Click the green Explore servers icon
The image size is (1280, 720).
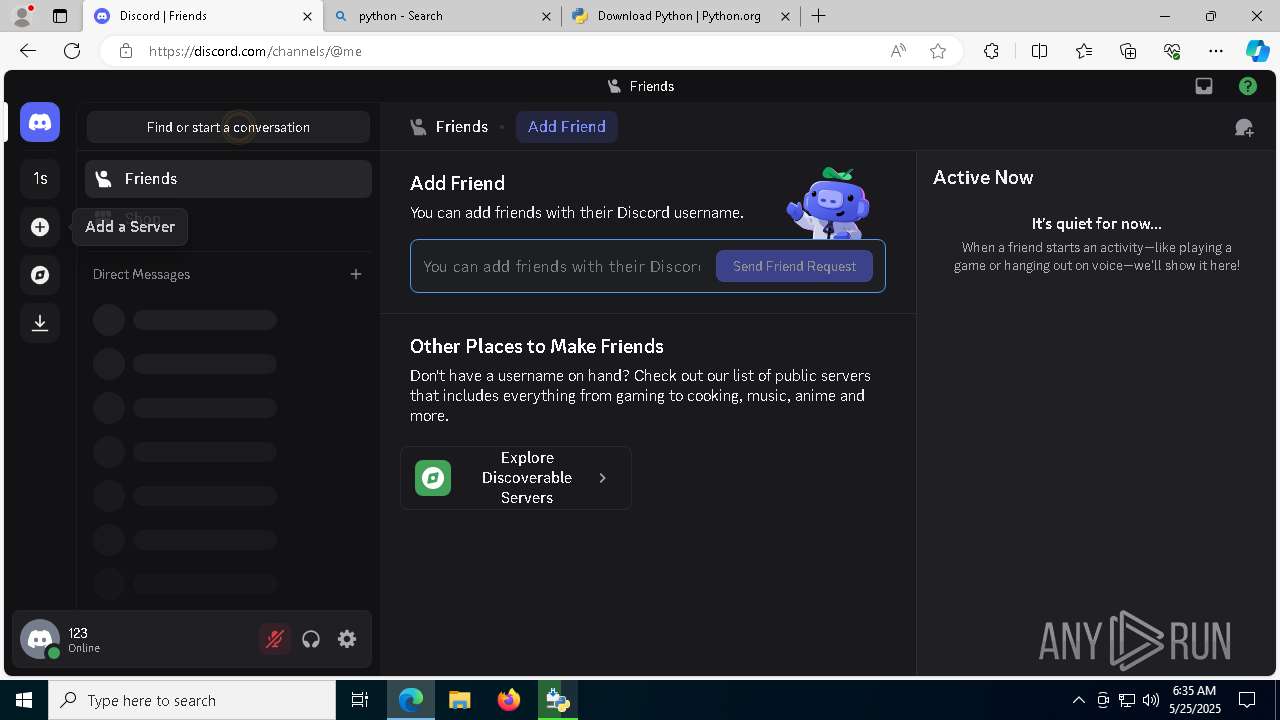coord(433,478)
